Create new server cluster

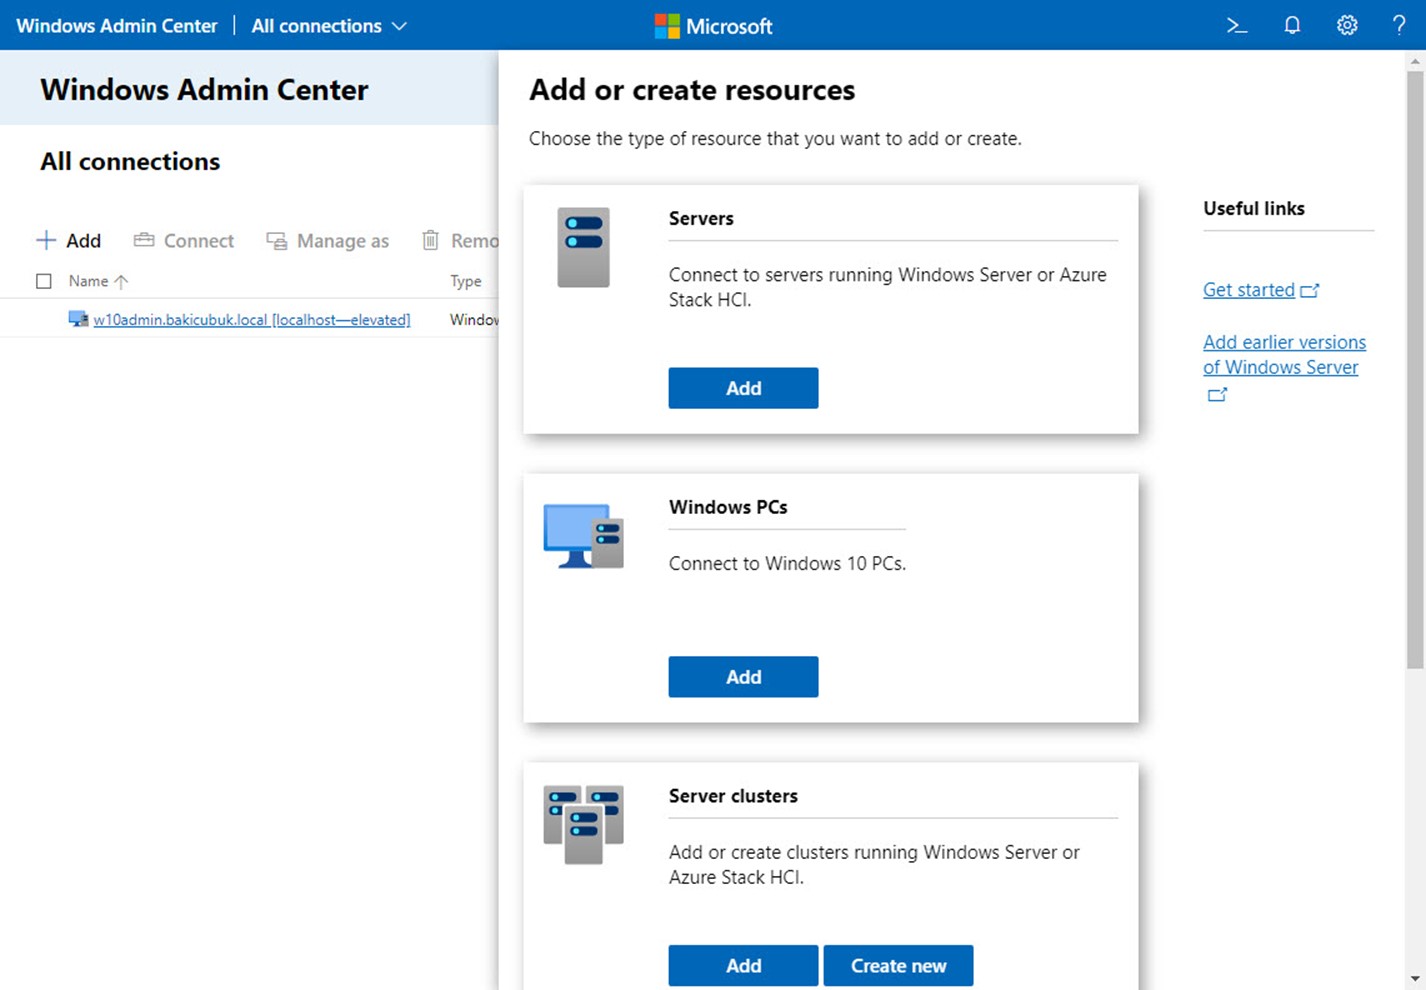pyautogui.click(x=898, y=965)
